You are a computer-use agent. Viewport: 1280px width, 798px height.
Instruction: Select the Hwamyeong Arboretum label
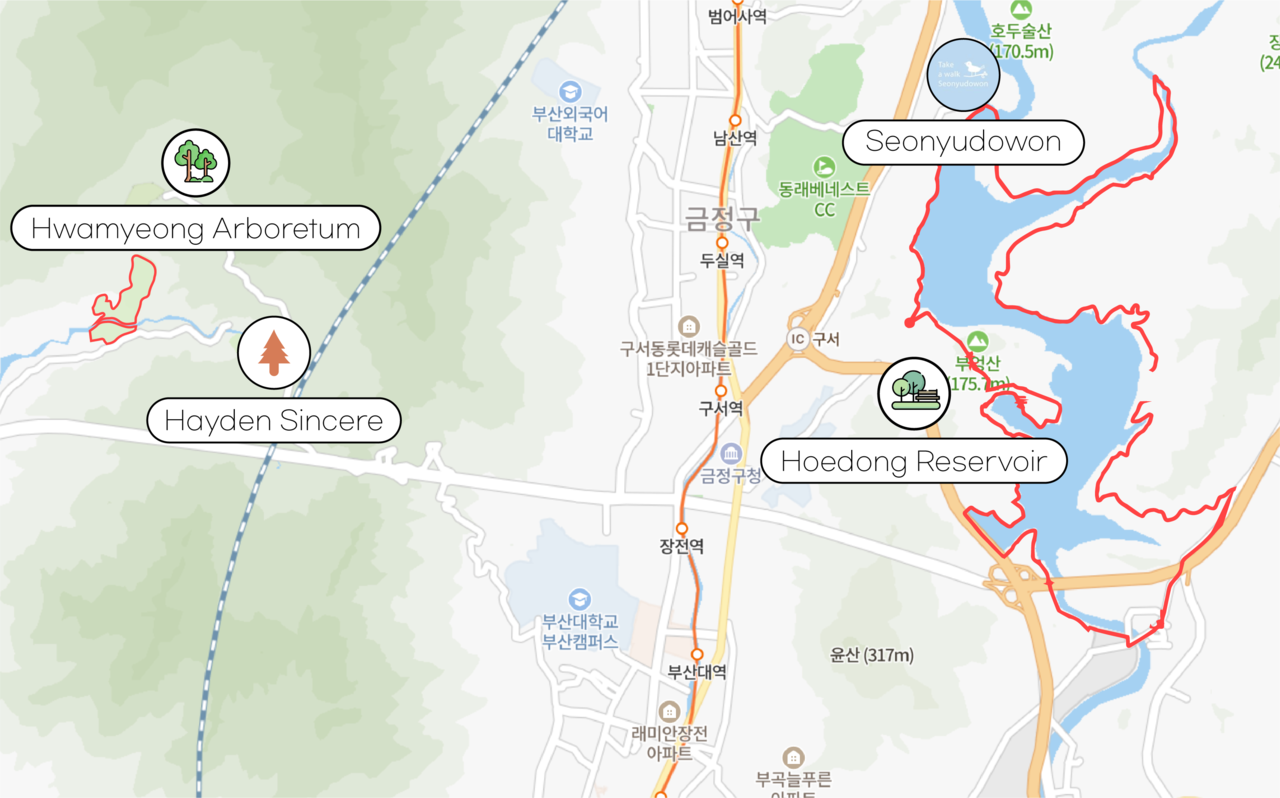tap(196, 229)
